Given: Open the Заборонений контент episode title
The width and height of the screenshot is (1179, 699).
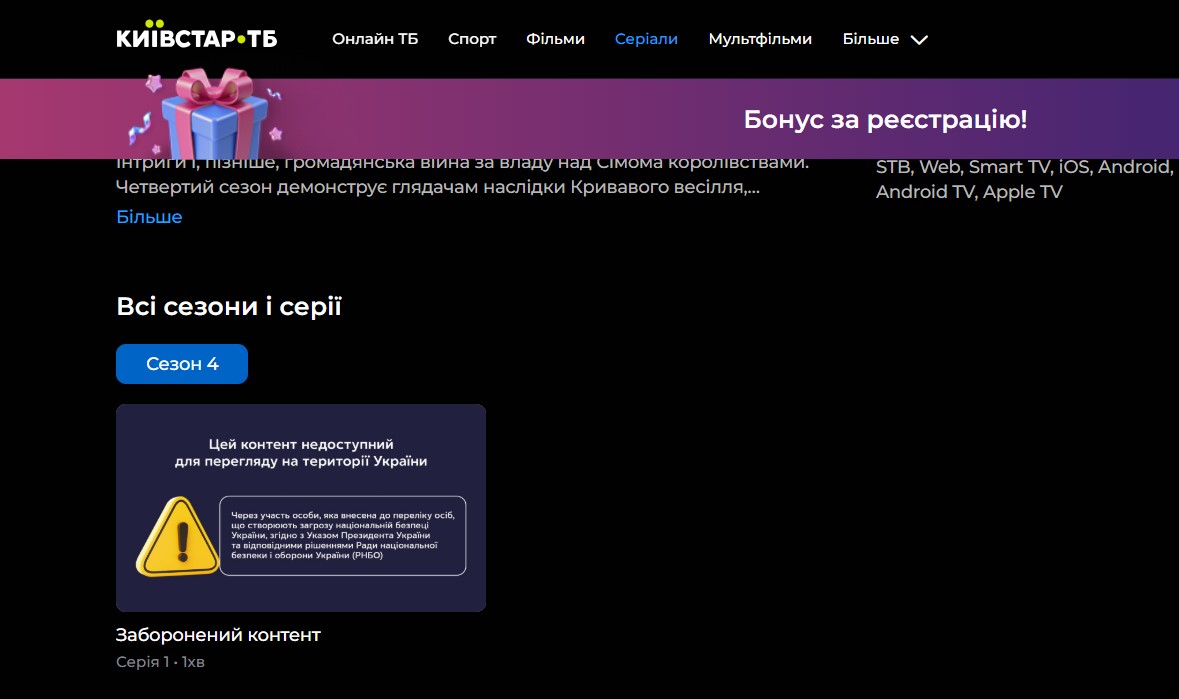Looking at the screenshot, I should click(x=218, y=635).
